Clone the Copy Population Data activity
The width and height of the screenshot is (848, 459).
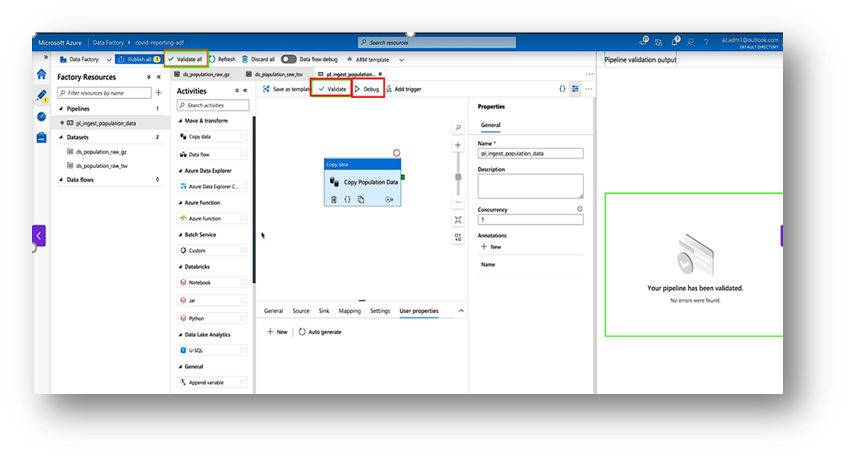point(361,199)
